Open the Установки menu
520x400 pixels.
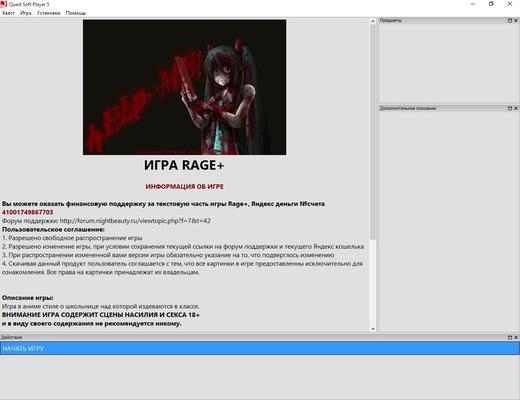48,13
